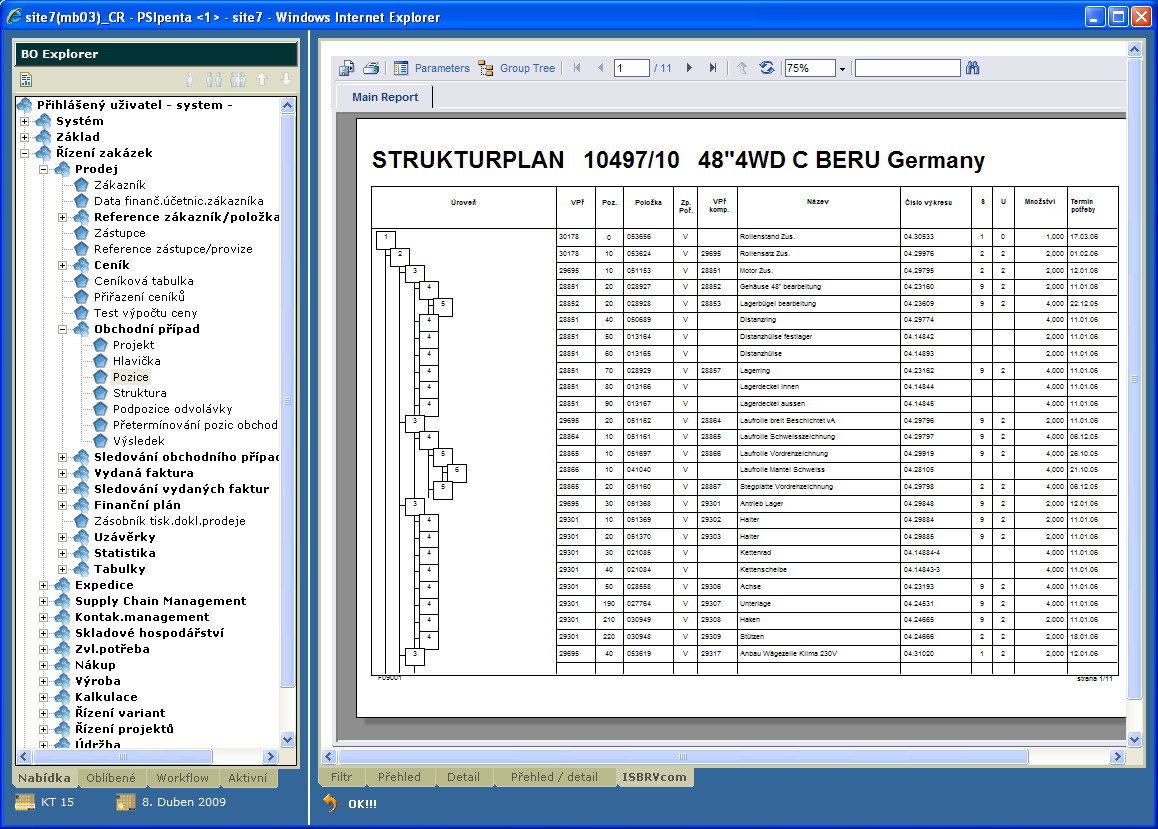Screen dimensions: 1158x829
Task: Go to the first report page
Action: click(x=577, y=68)
